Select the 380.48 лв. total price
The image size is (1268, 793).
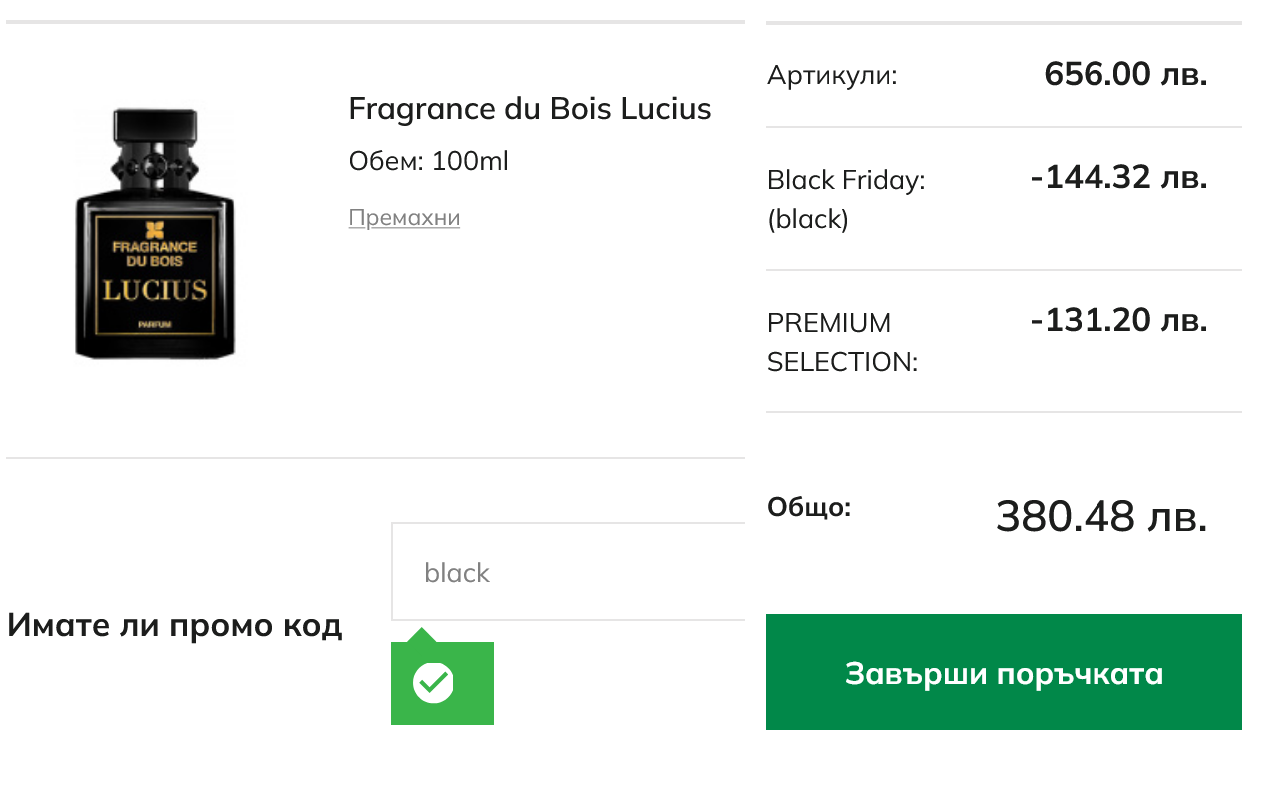pyautogui.click(x=1101, y=516)
